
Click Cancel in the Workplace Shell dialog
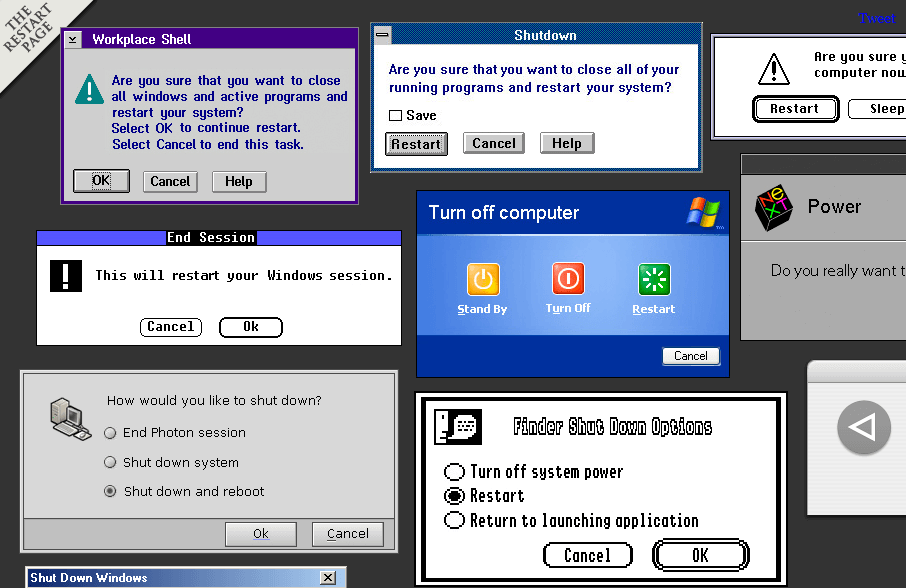[x=170, y=181]
